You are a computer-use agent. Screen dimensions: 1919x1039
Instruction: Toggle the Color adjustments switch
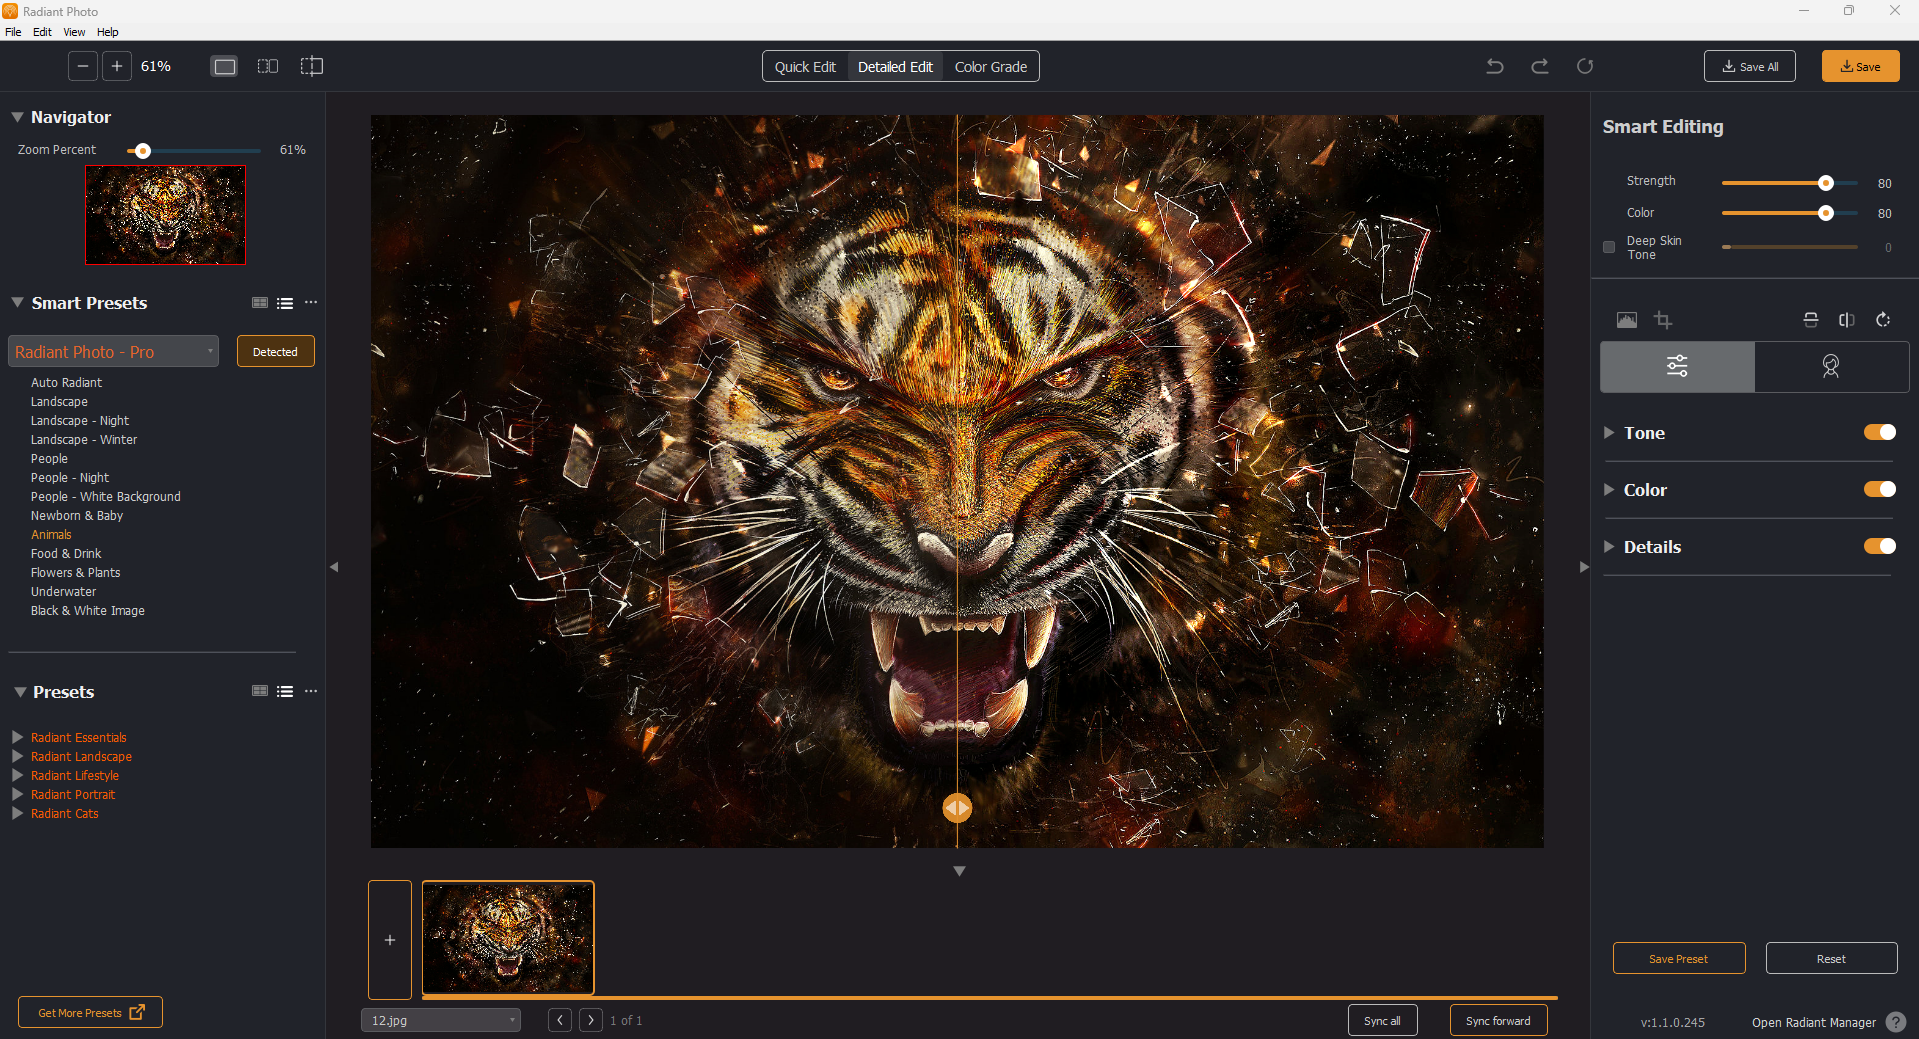tap(1880, 489)
